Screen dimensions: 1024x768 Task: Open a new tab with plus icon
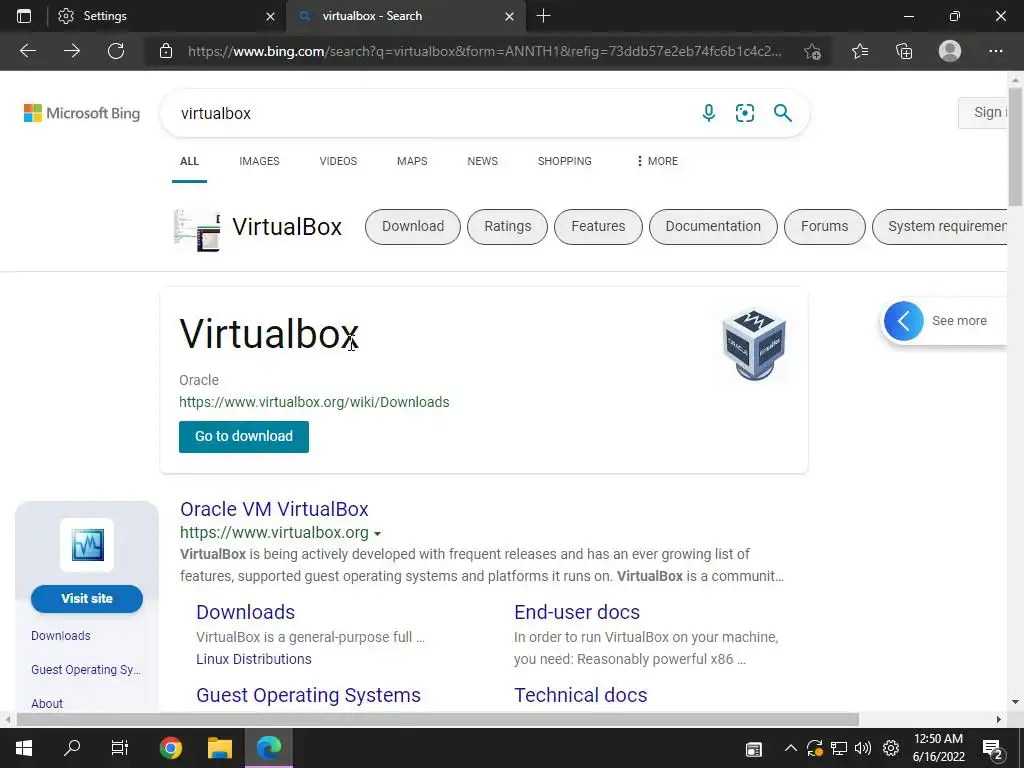point(543,16)
